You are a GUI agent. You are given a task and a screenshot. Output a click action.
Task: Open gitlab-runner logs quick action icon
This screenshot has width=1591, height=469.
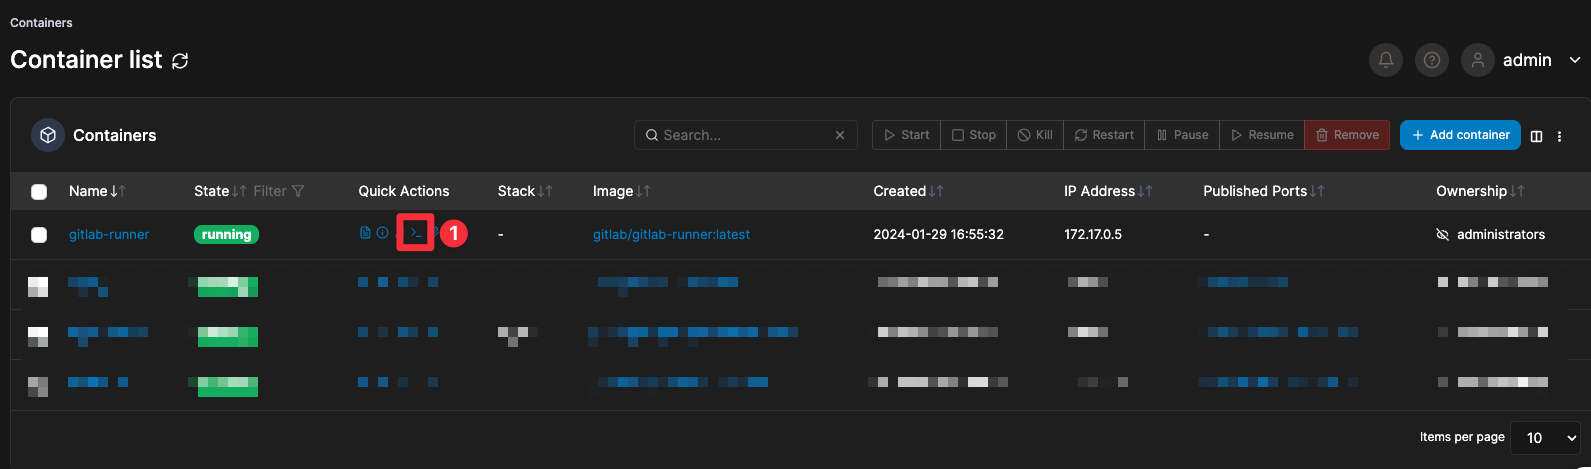click(365, 233)
